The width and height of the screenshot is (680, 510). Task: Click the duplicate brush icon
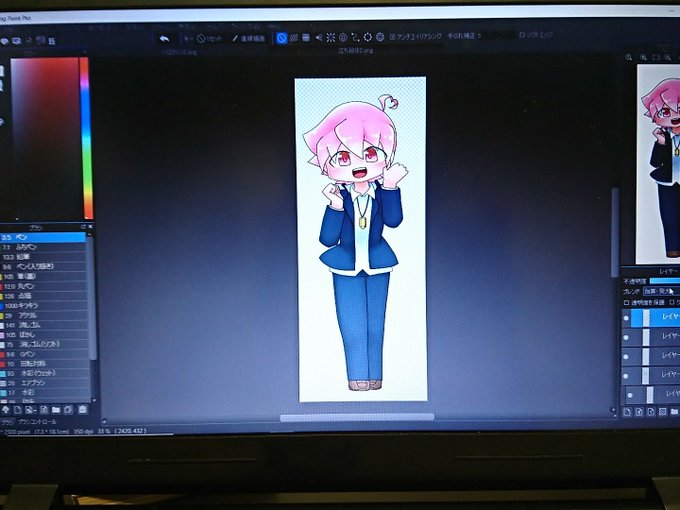[x=69, y=409]
